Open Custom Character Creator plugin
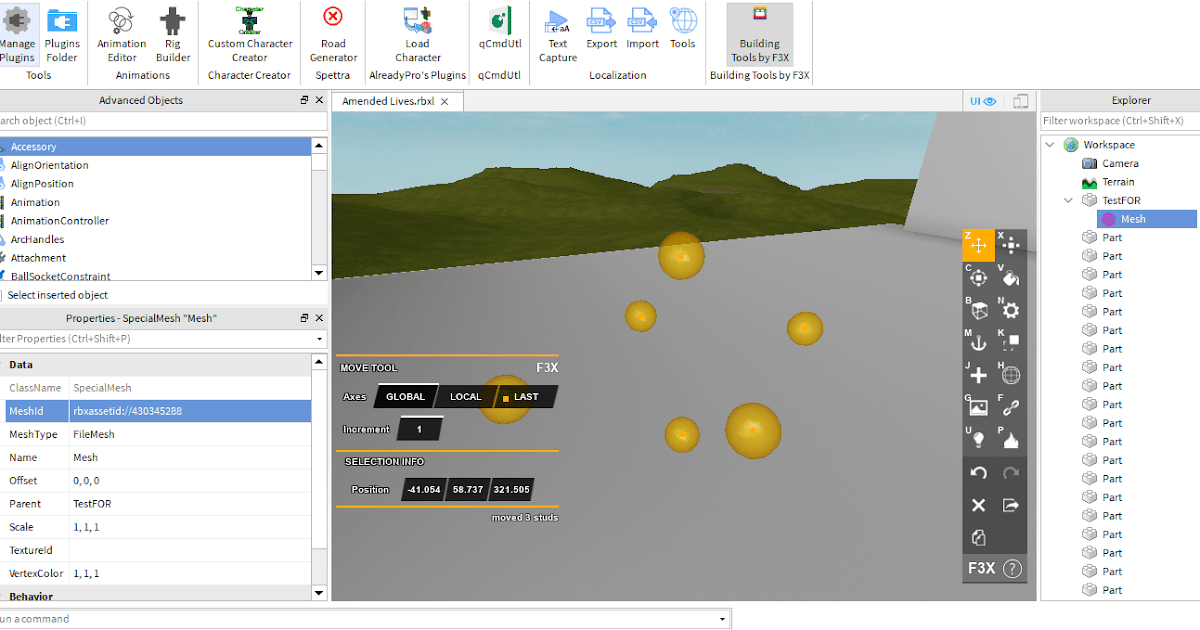The height and width of the screenshot is (630, 1200). coord(250,35)
